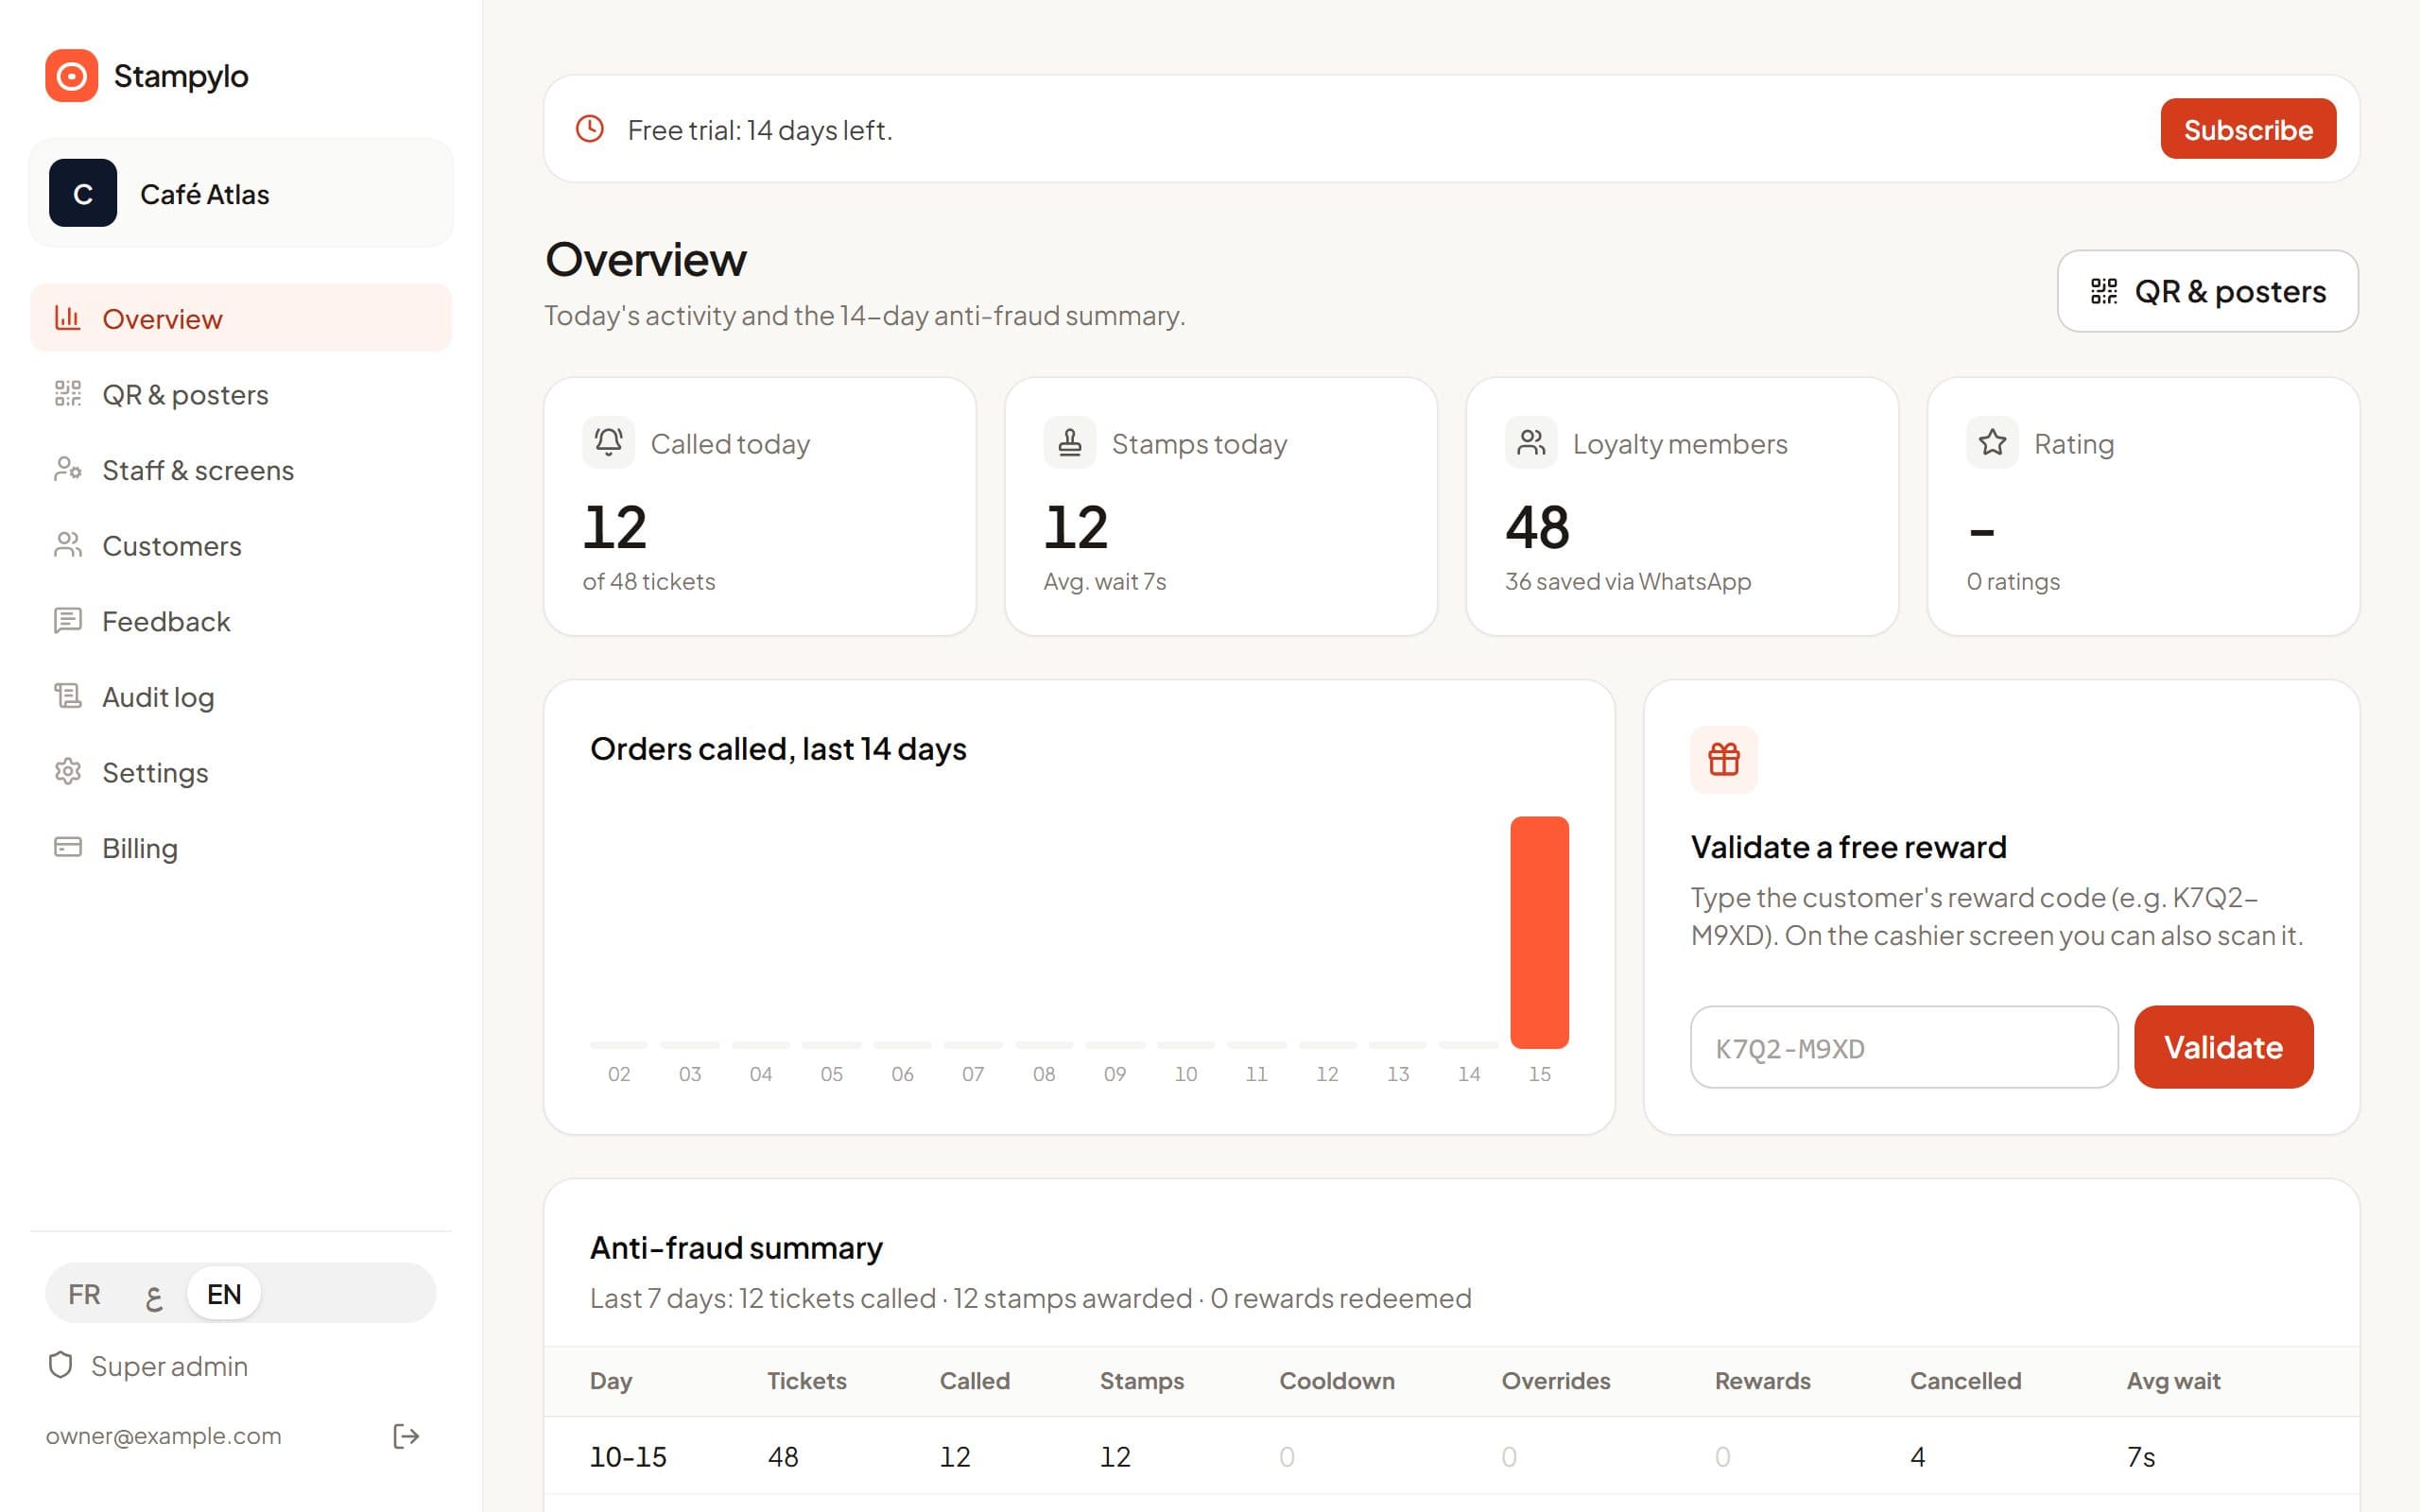2420x1512 pixels.
Task: Click the Day column header
Action: [x=611, y=1381]
